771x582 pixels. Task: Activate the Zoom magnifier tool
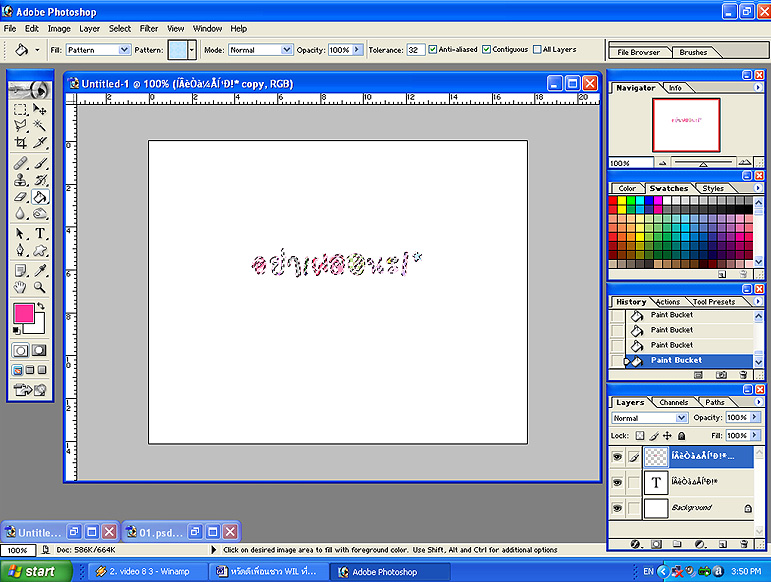tap(40, 287)
